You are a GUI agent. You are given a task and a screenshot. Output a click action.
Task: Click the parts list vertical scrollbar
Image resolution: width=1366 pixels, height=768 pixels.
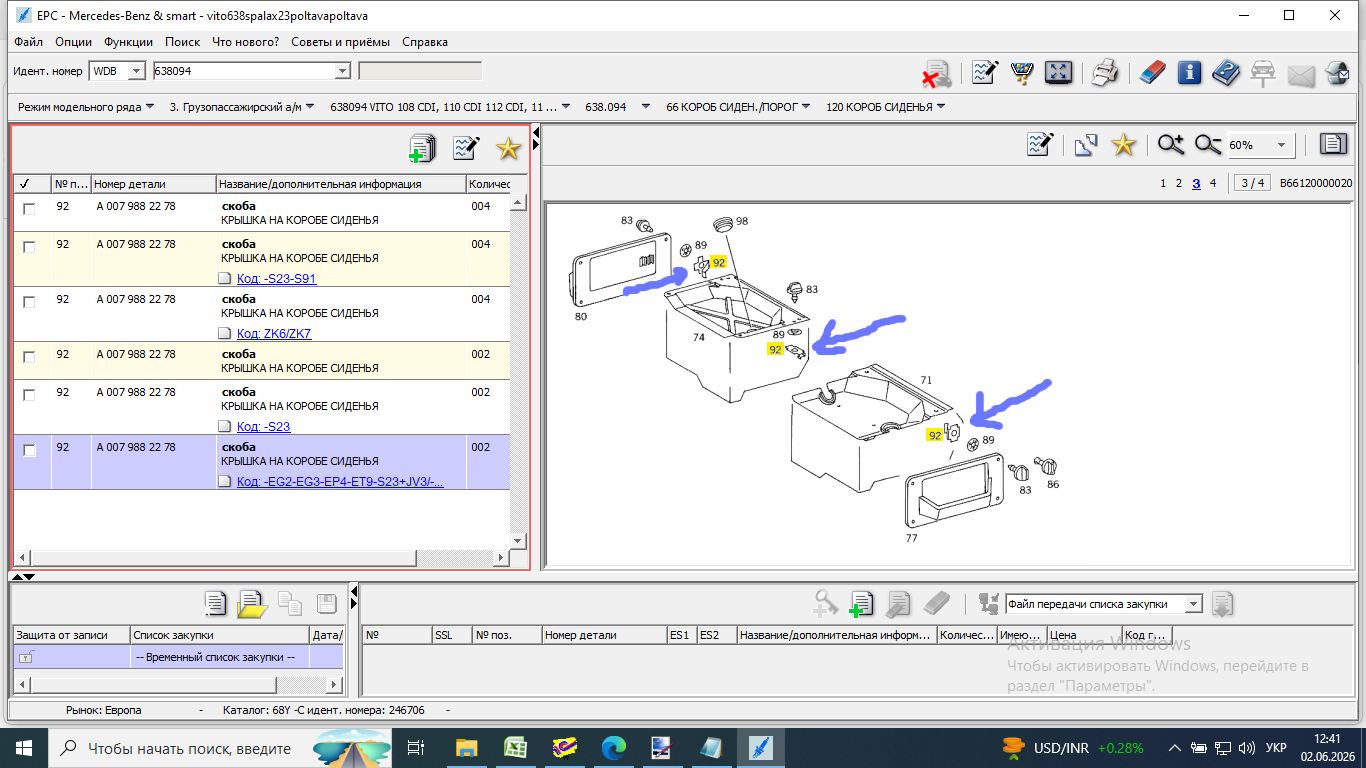518,372
